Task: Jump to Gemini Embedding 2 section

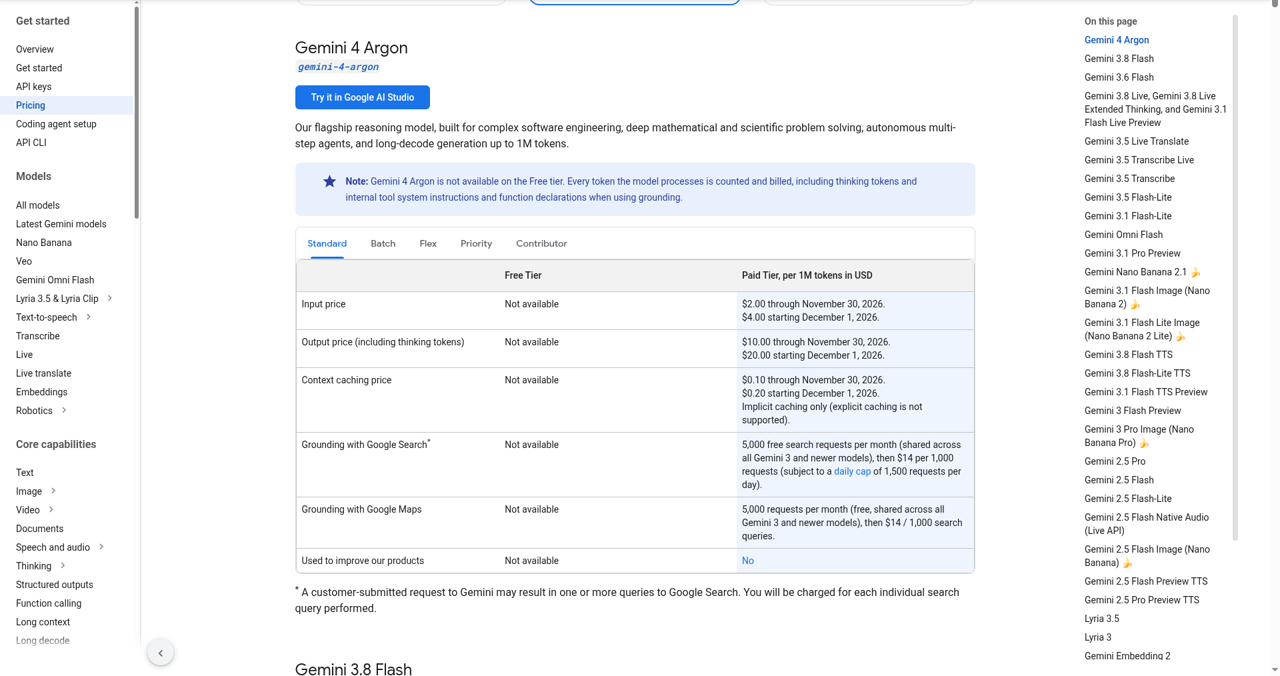Action: 1128,656
